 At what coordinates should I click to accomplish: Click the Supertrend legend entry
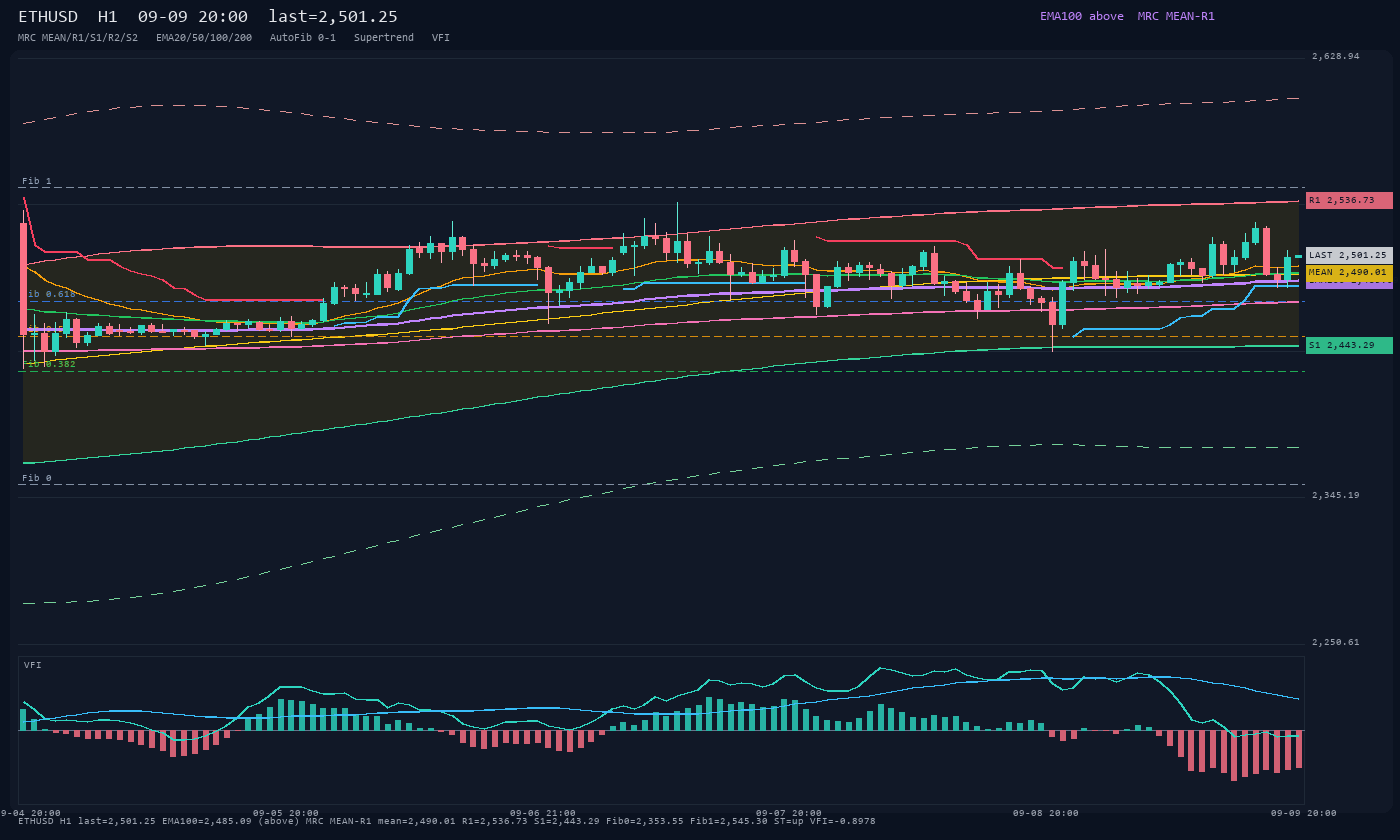[x=384, y=37]
